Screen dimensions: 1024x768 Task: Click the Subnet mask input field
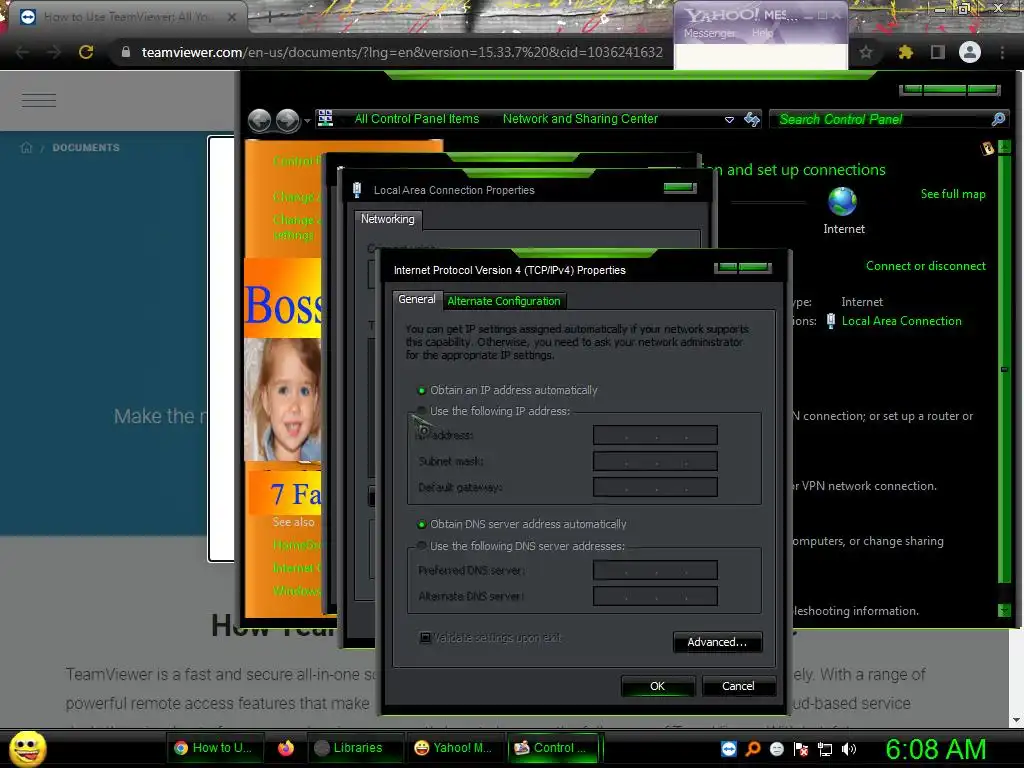[x=655, y=461]
